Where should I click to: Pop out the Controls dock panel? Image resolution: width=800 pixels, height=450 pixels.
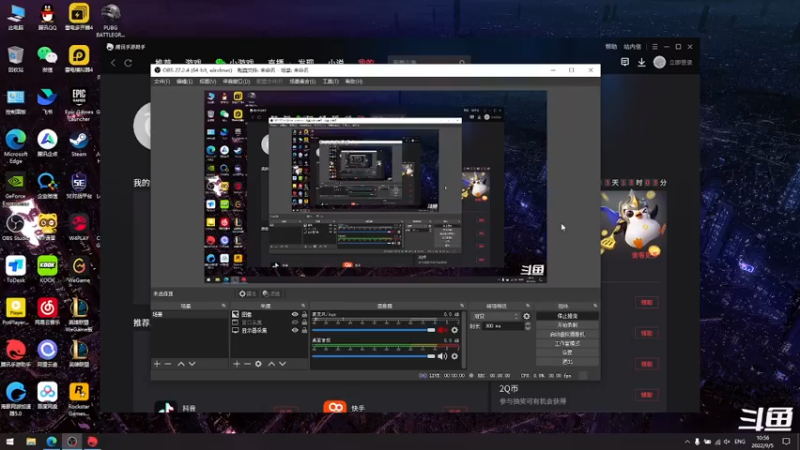[595, 306]
